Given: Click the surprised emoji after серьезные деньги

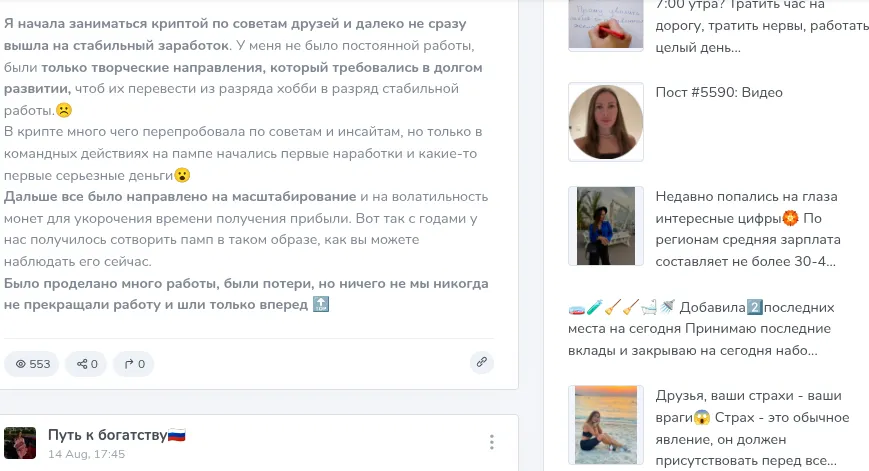Looking at the screenshot, I should tap(182, 175).
